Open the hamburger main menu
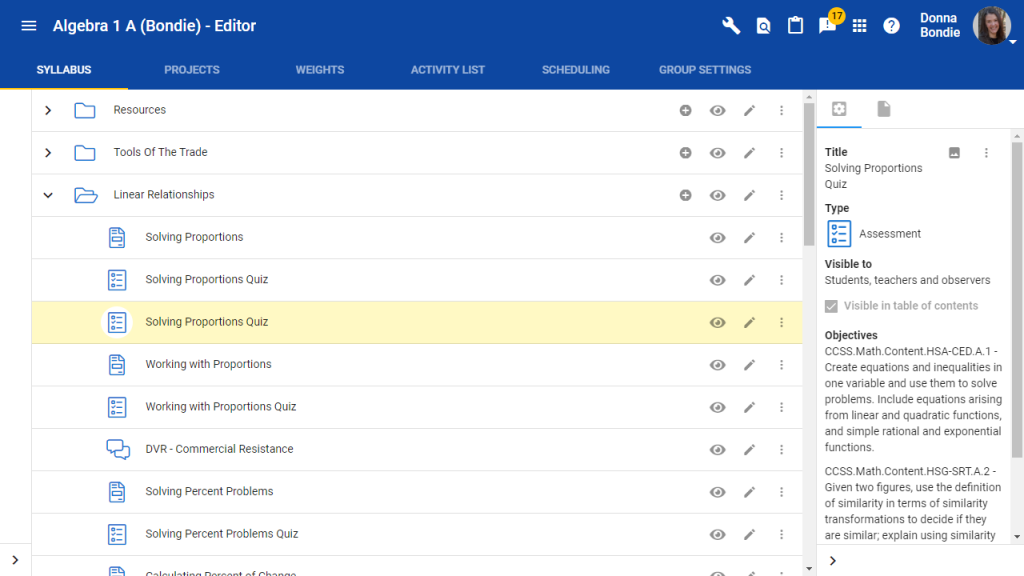This screenshot has height=576, width=1024. click(x=29, y=26)
